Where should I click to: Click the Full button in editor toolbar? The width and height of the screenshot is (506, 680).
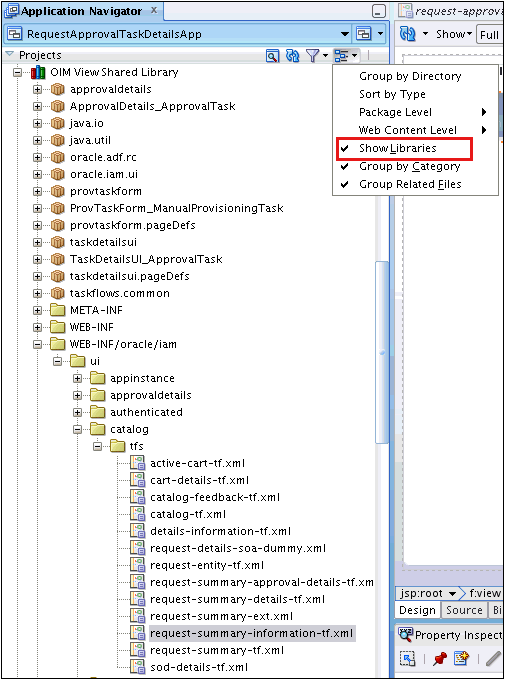point(490,35)
